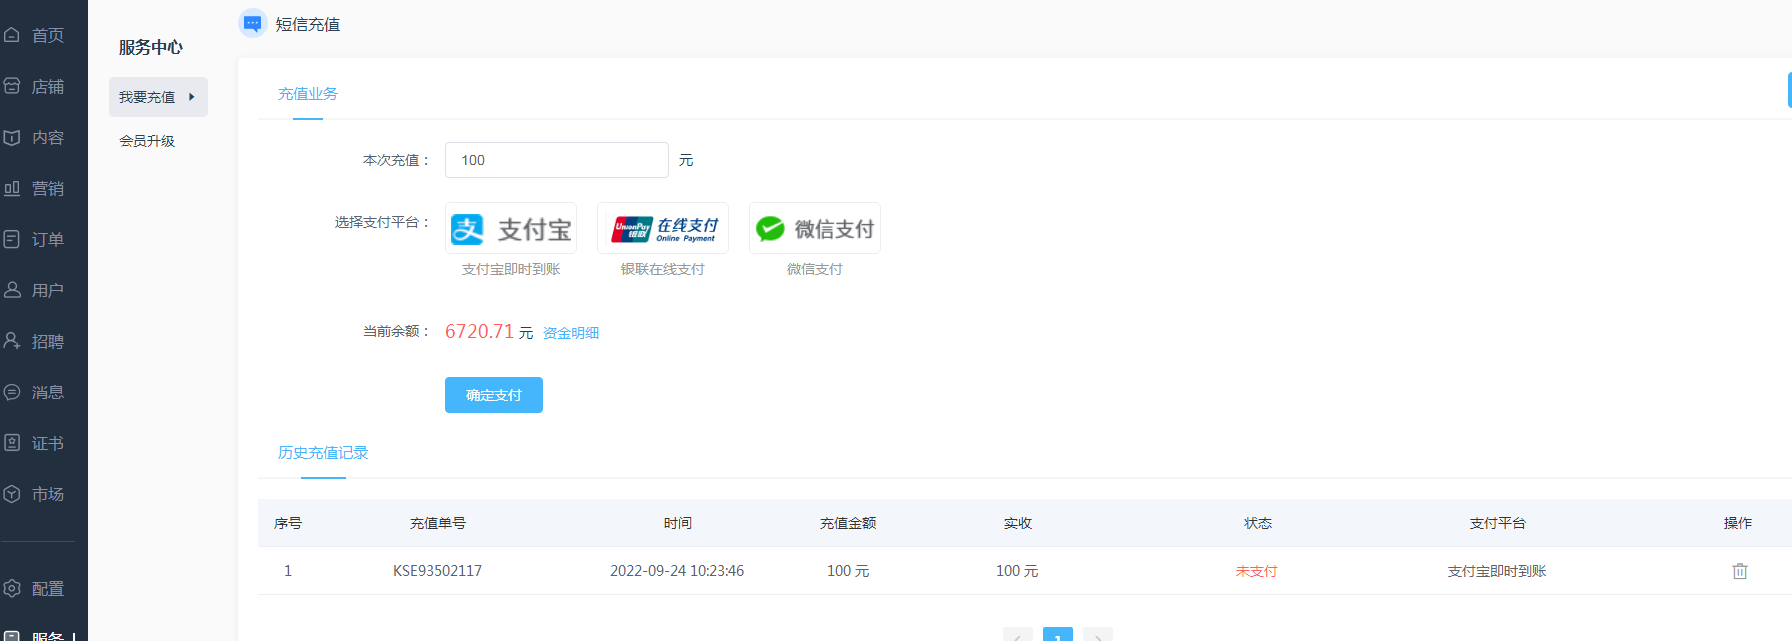Click the 短信充值 chat bubble icon
Screen dimensions: 1792x641
[253, 23]
